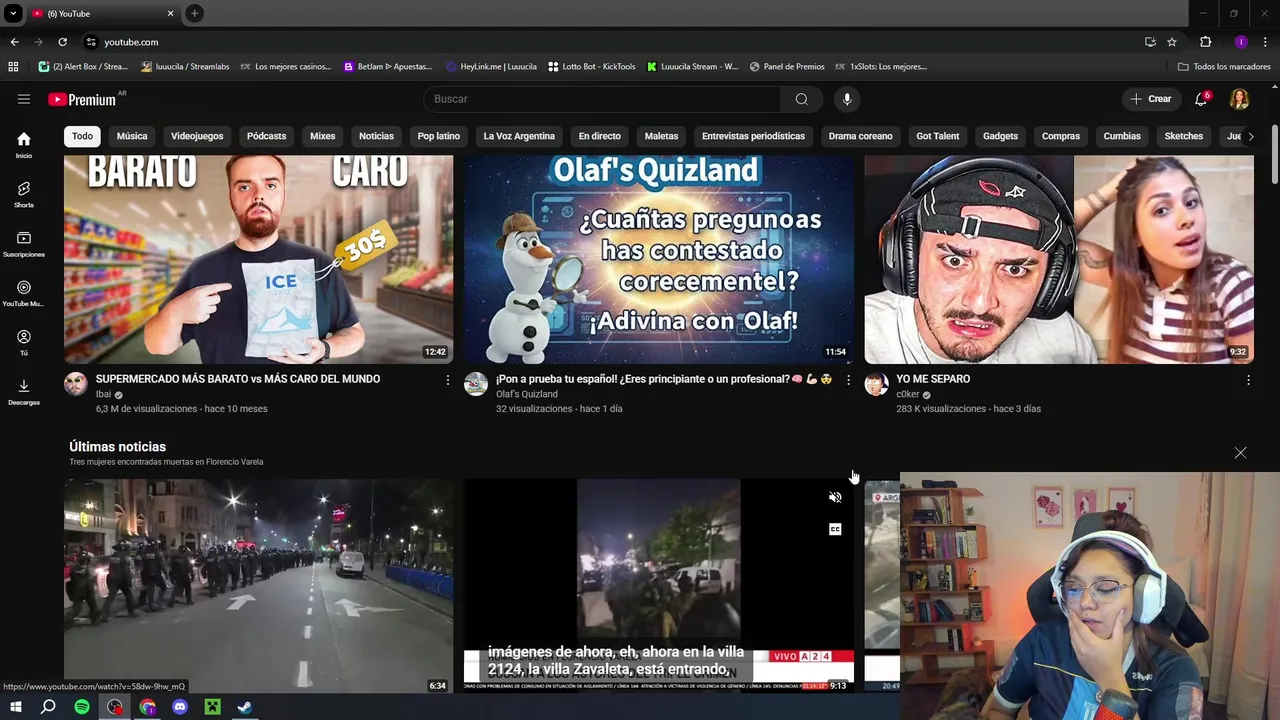Unmute the previewing news video
This screenshot has width=1280, height=720.
tap(835, 497)
